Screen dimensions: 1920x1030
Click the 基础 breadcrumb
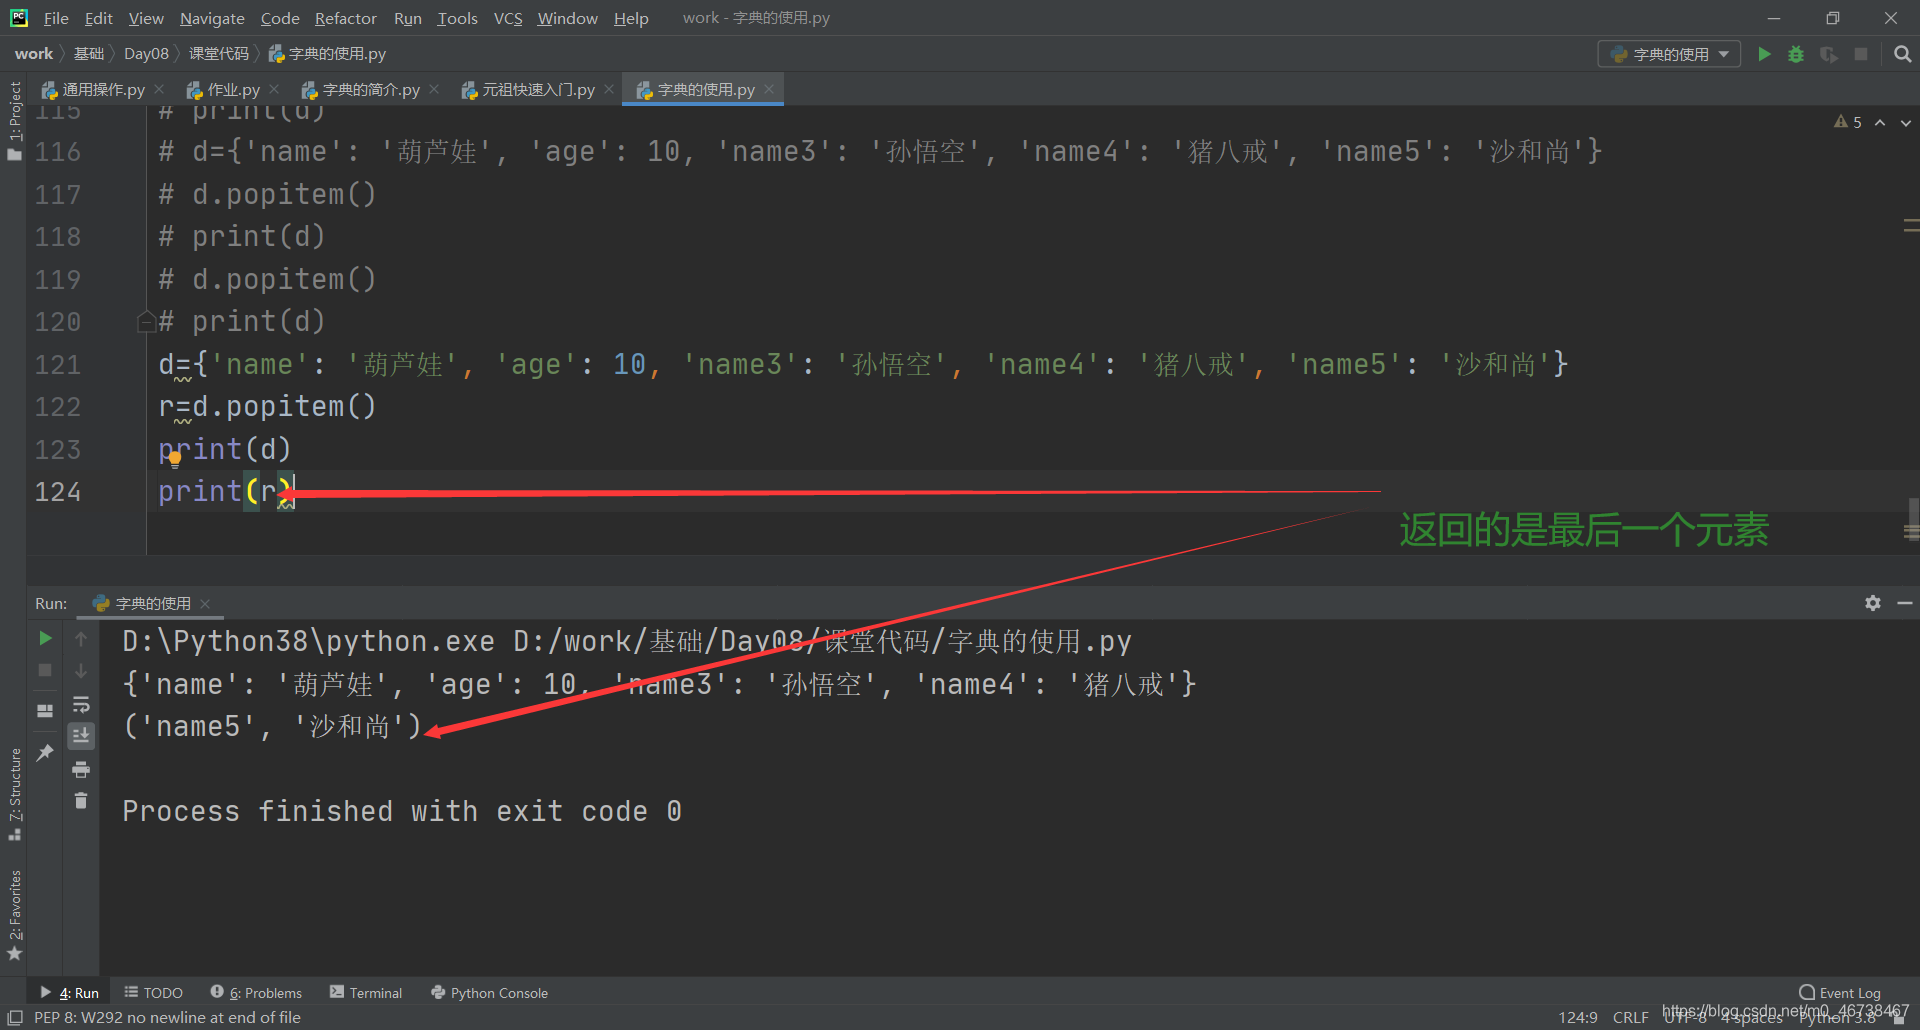click(89, 54)
